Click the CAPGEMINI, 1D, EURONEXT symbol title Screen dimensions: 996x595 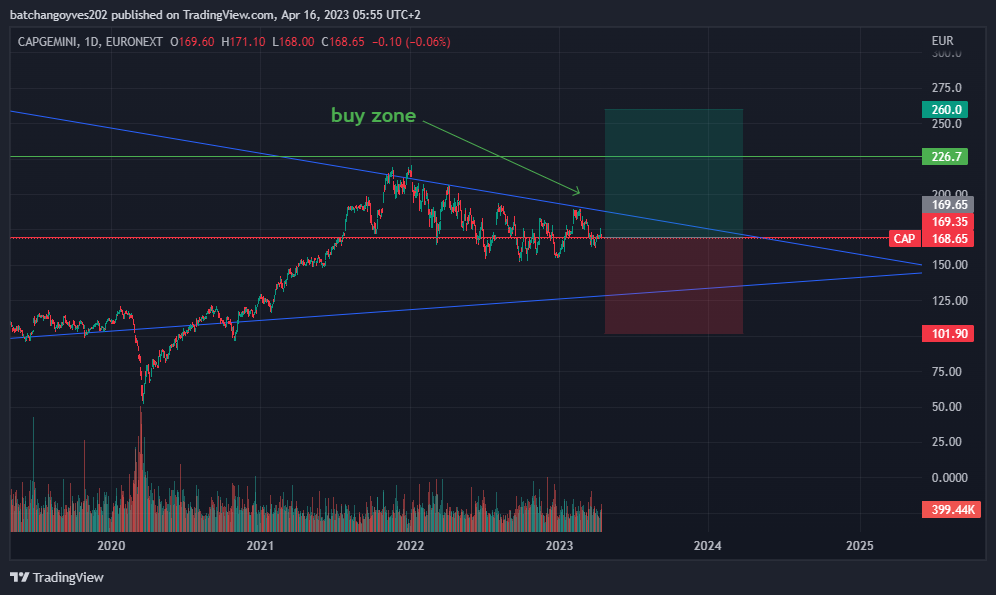point(90,42)
